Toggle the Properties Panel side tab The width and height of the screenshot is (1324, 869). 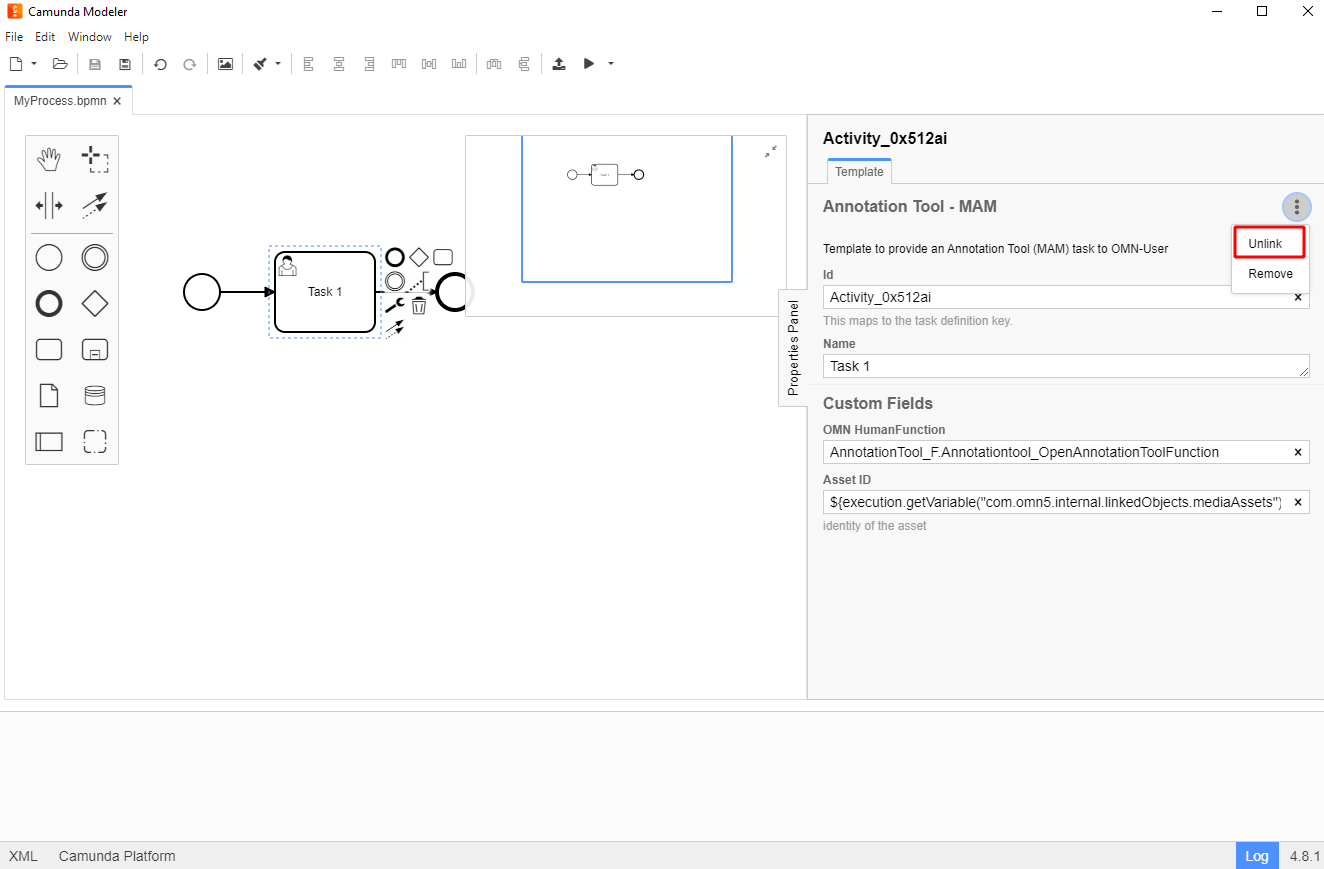pos(793,347)
